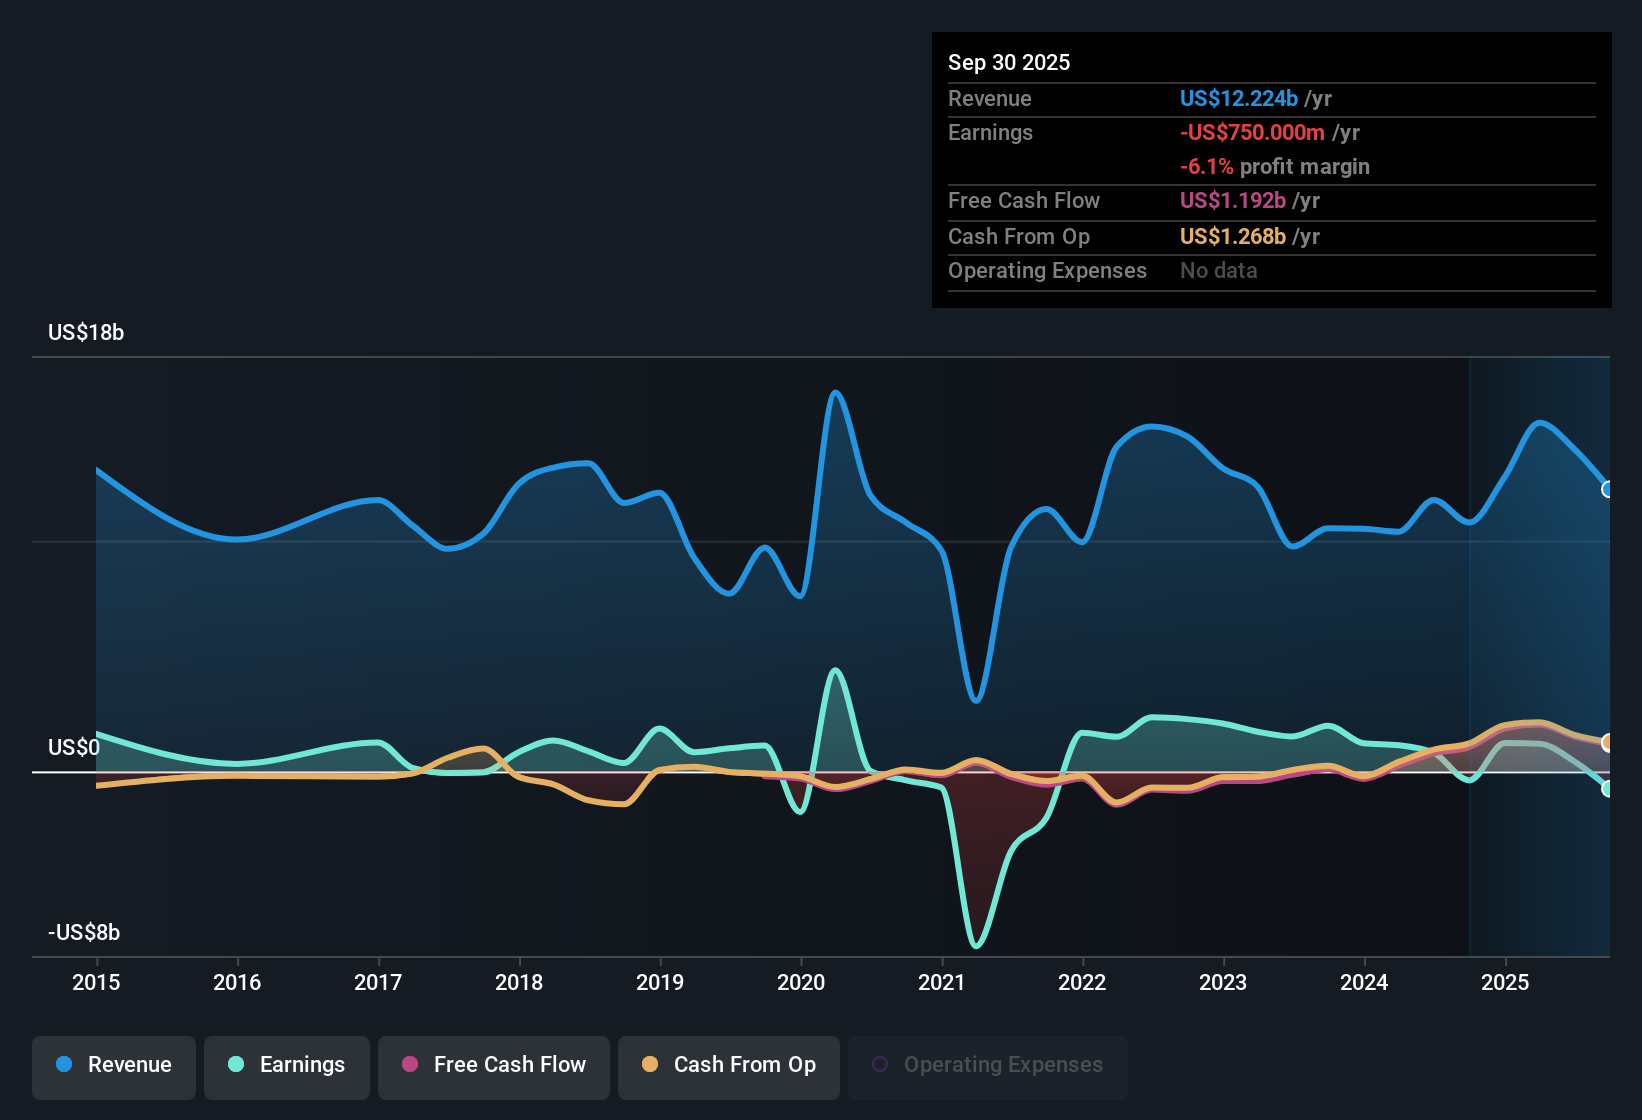Toggle the Revenue series visibility
The width and height of the screenshot is (1642, 1120).
[x=113, y=1065]
